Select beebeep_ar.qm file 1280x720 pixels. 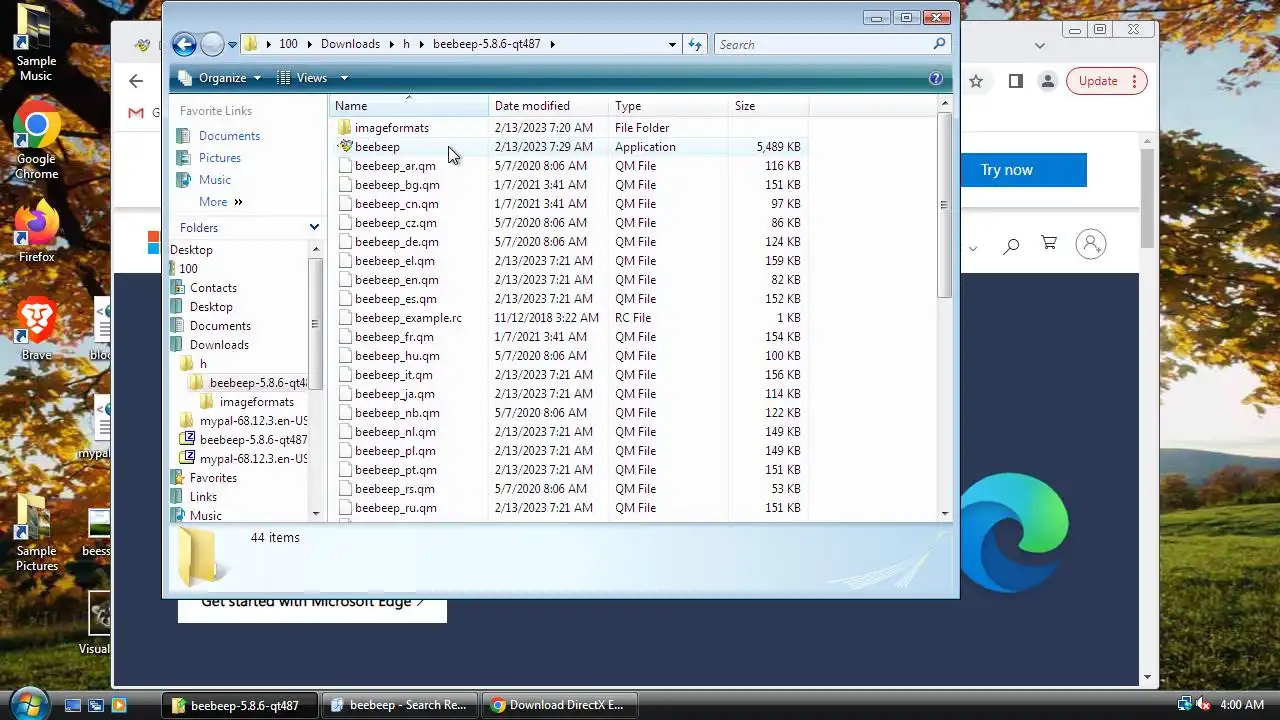(x=395, y=166)
